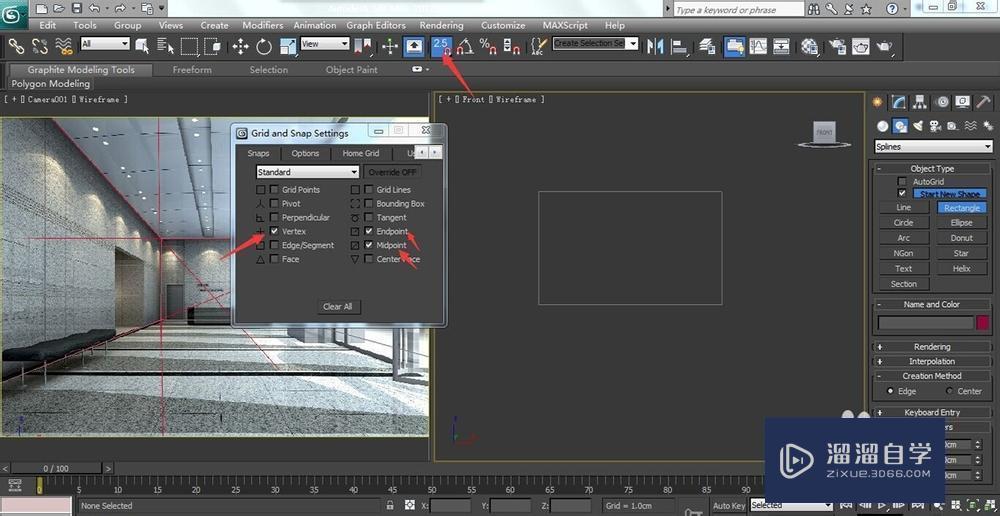Screen dimensions: 1000x516
Task: Click the Align tool
Action: coord(679,46)
